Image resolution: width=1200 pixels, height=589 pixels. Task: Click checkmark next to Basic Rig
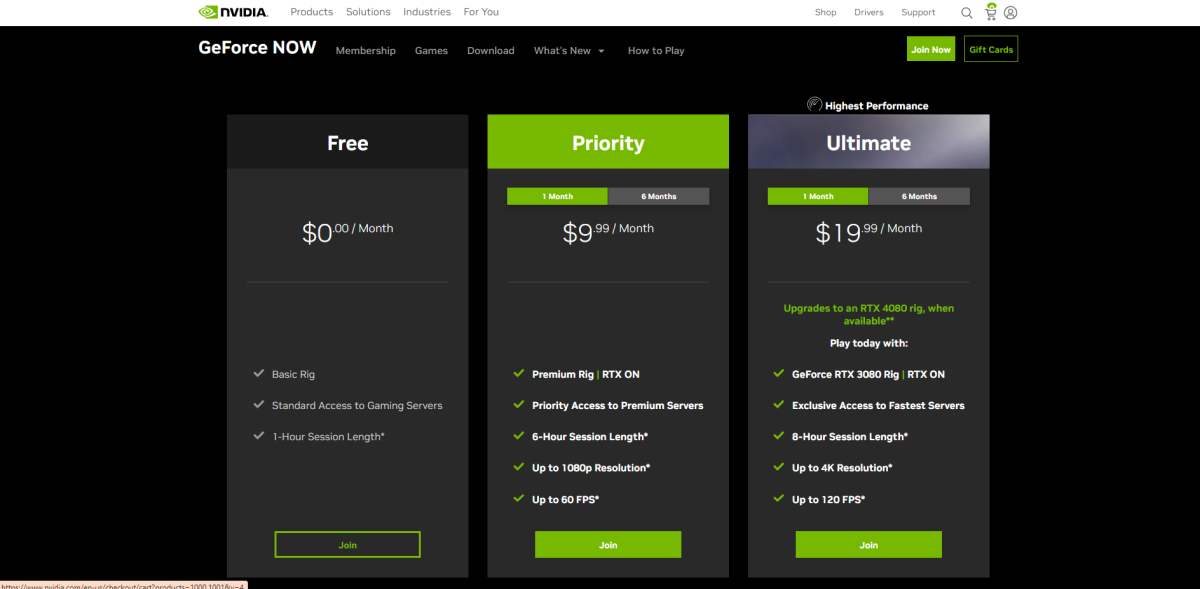pos(258,373)
